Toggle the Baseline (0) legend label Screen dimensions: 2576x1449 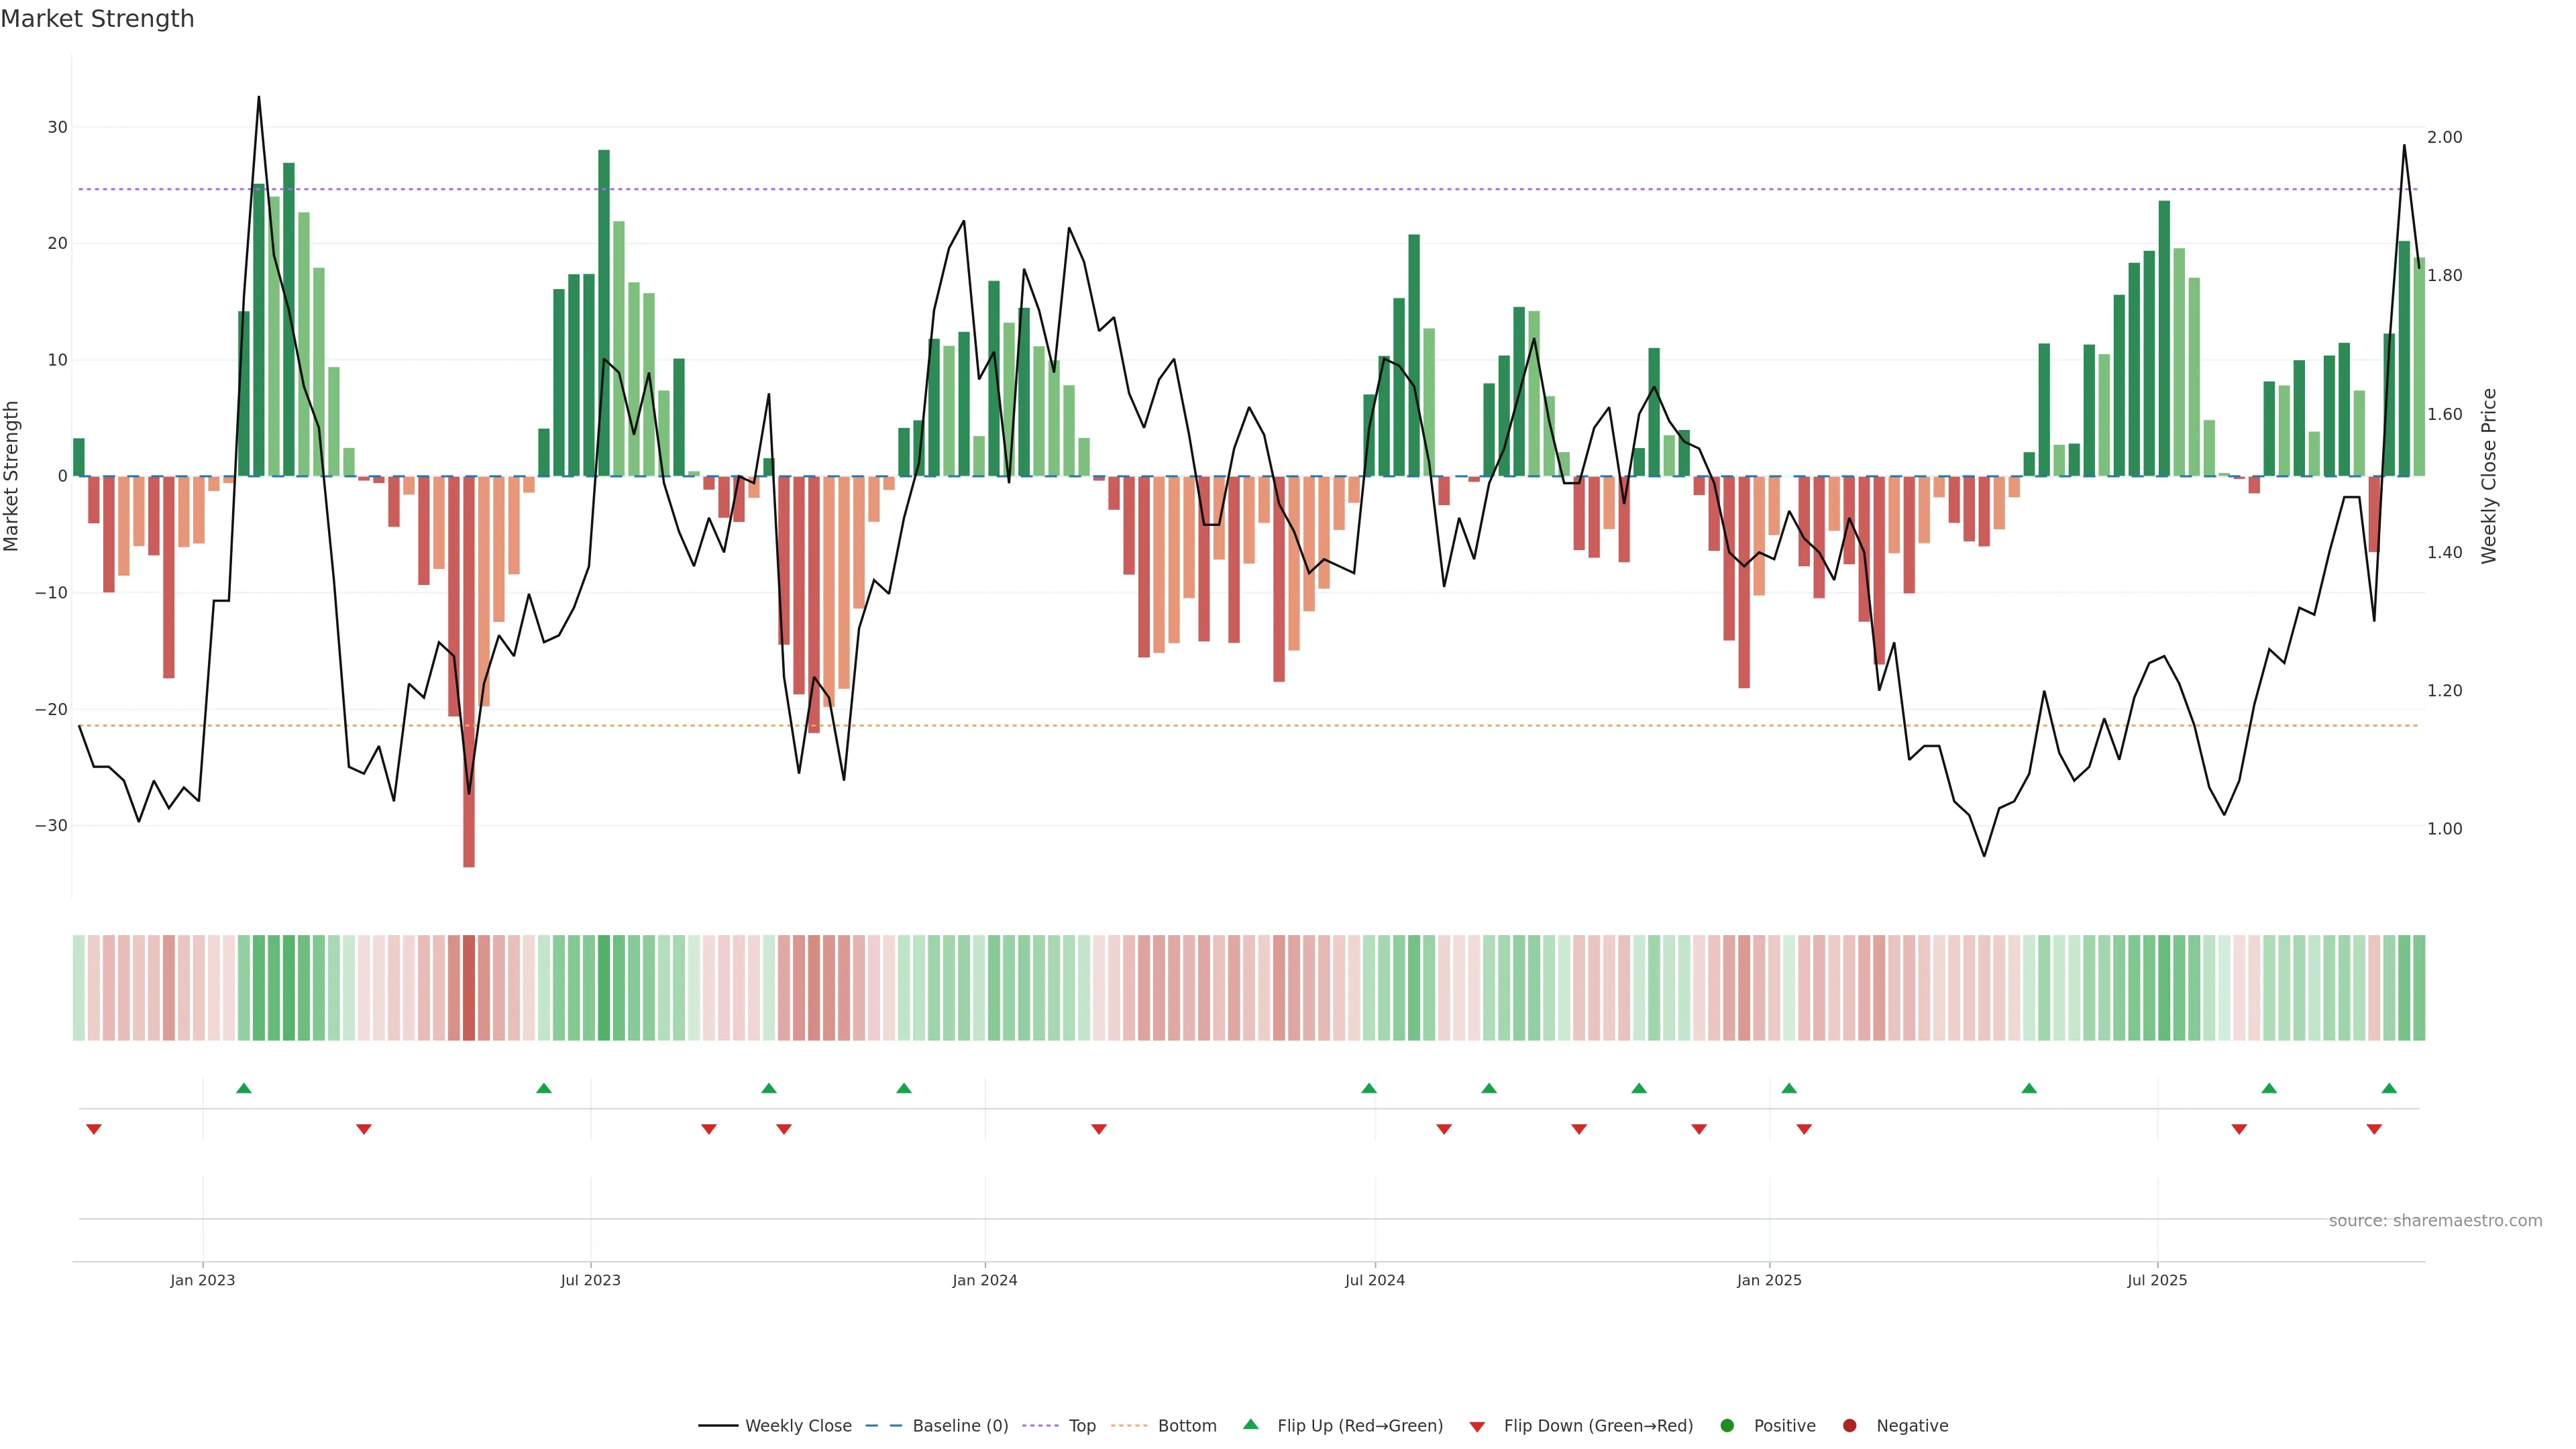[960, 1425]
